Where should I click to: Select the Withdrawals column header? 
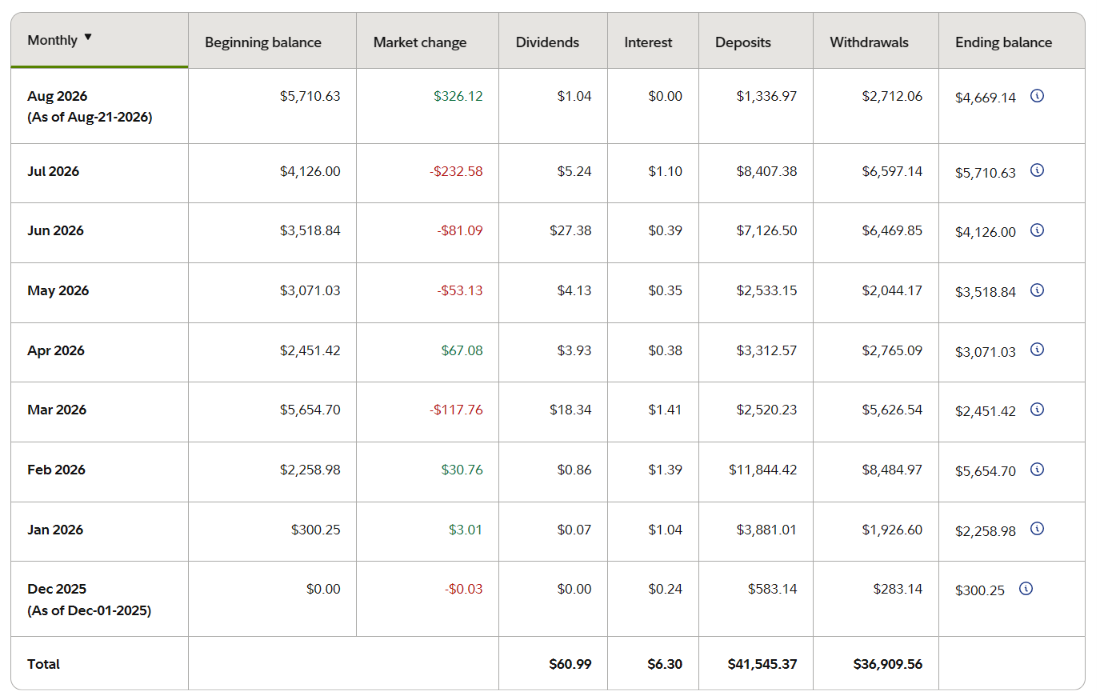click(869, 42)
